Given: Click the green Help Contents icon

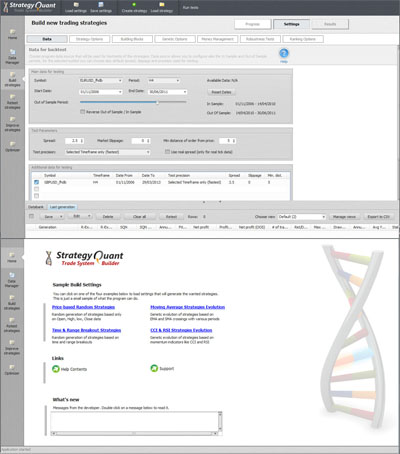Looking at the screenshot, I should point(56,369).
